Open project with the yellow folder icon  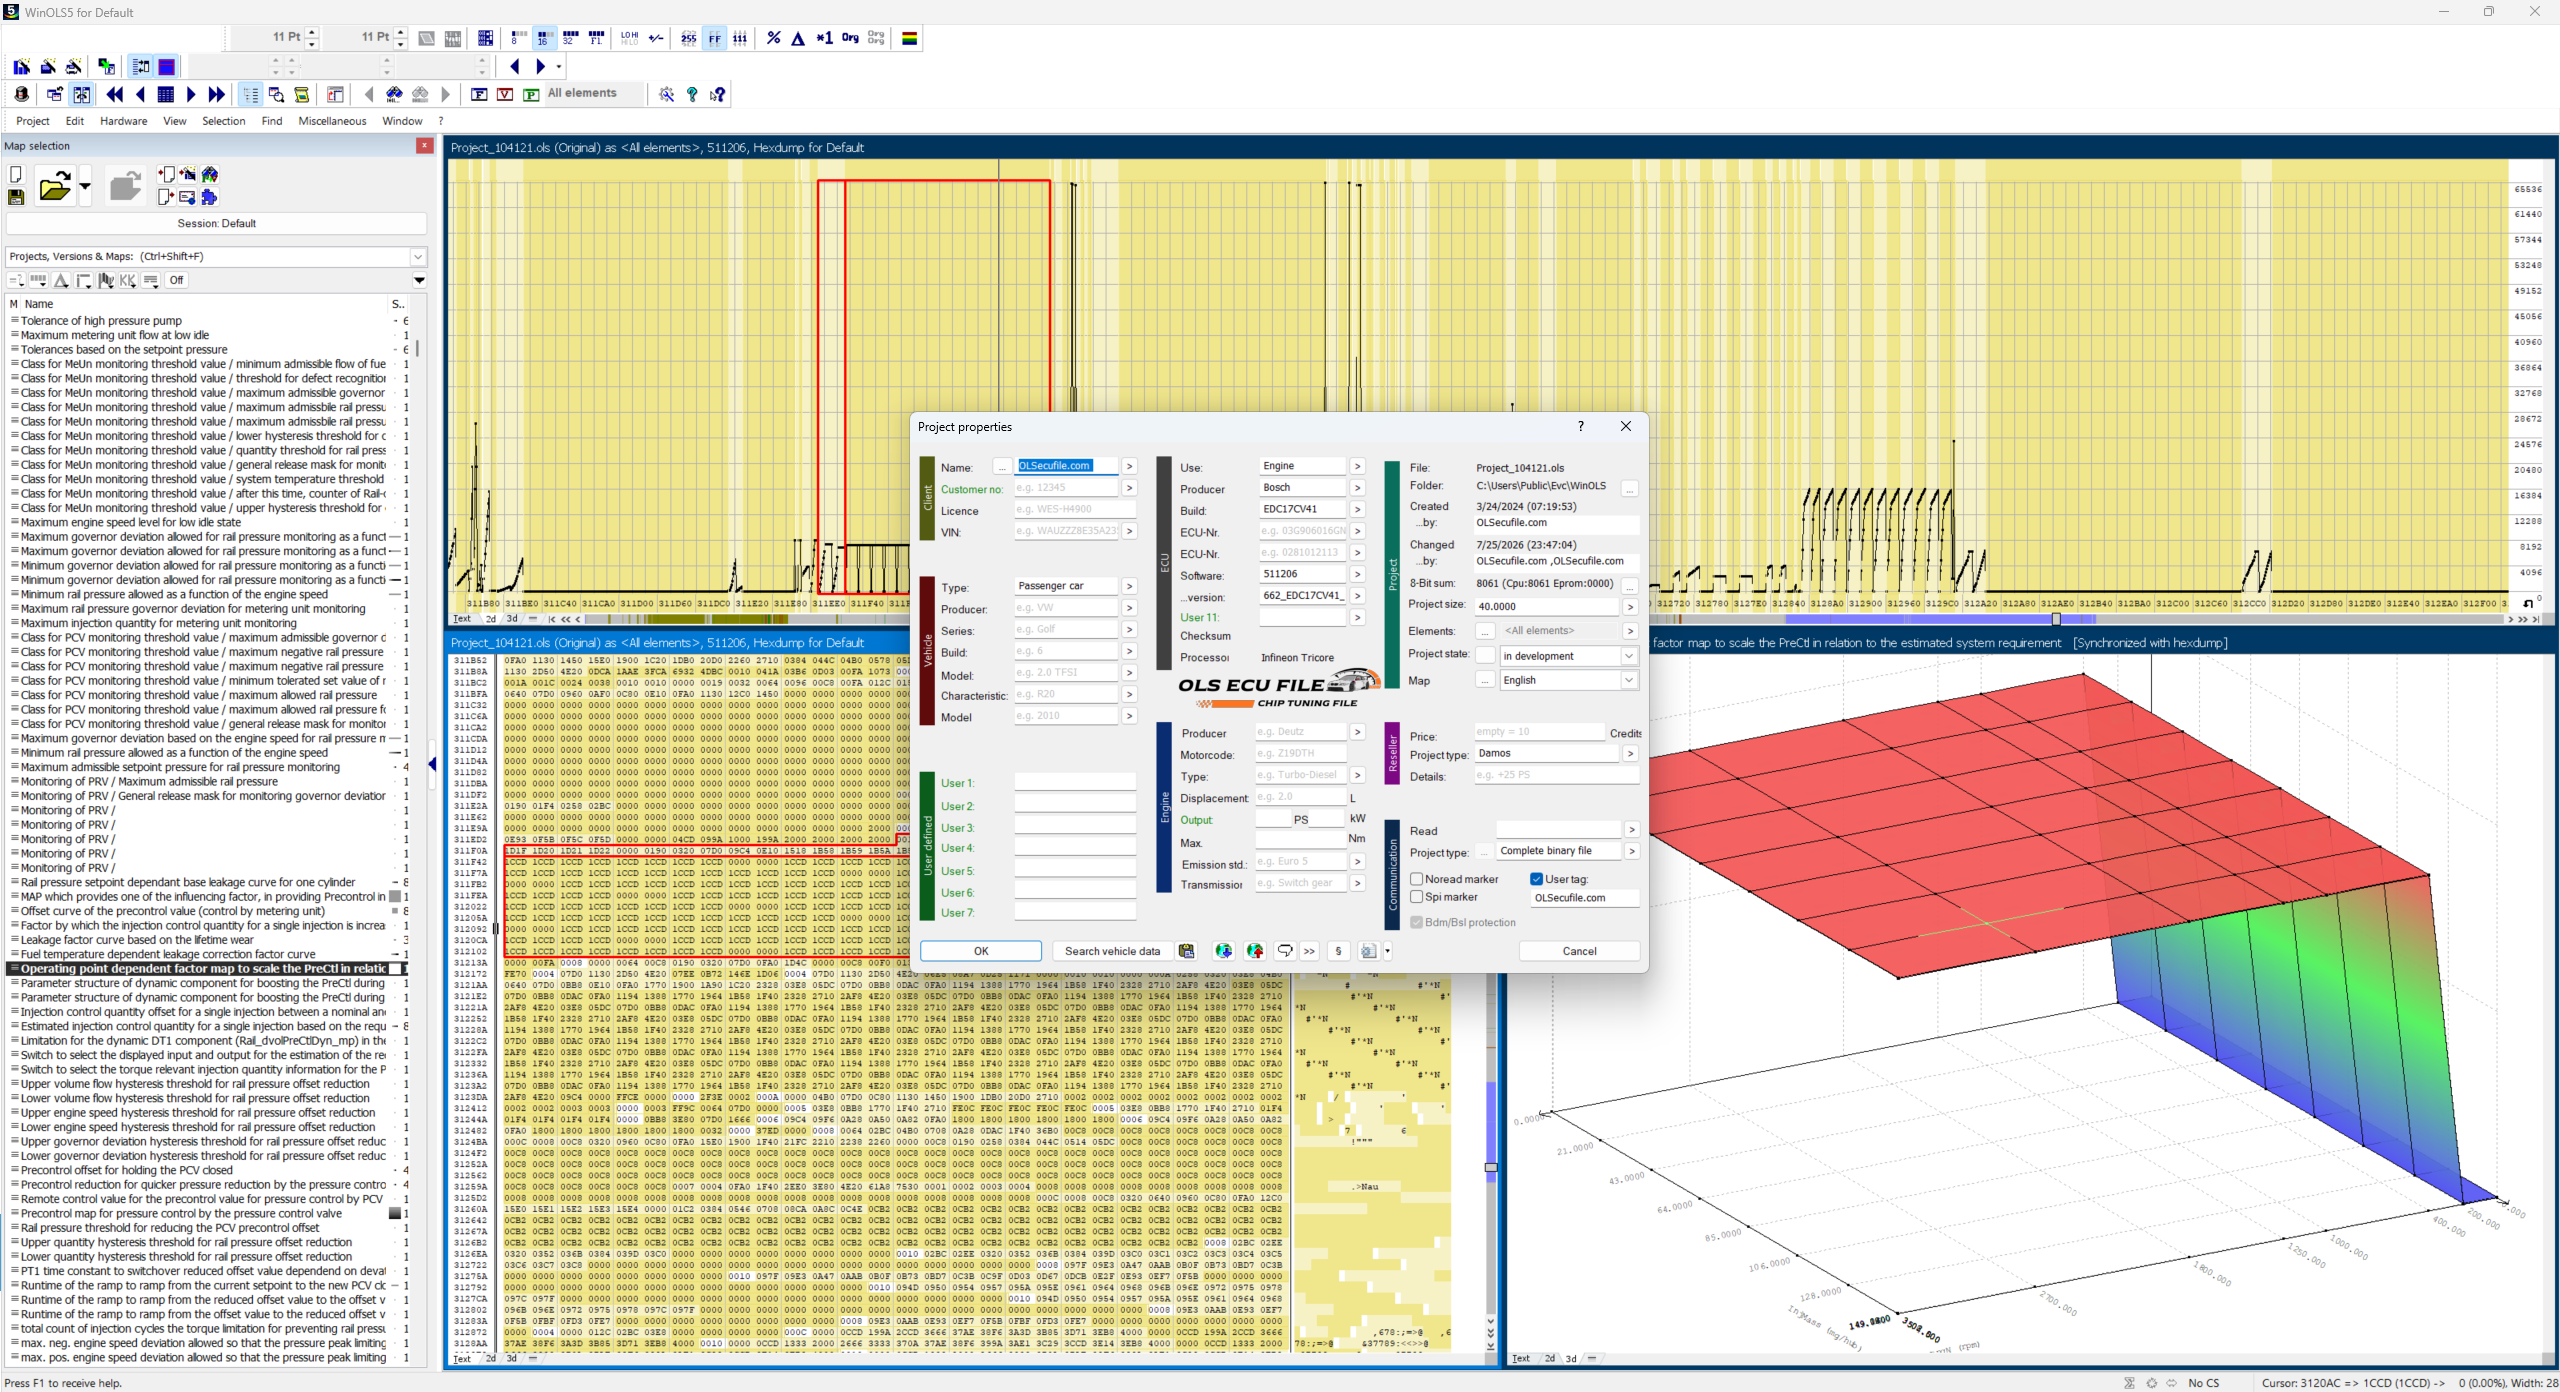click(55, 186)
